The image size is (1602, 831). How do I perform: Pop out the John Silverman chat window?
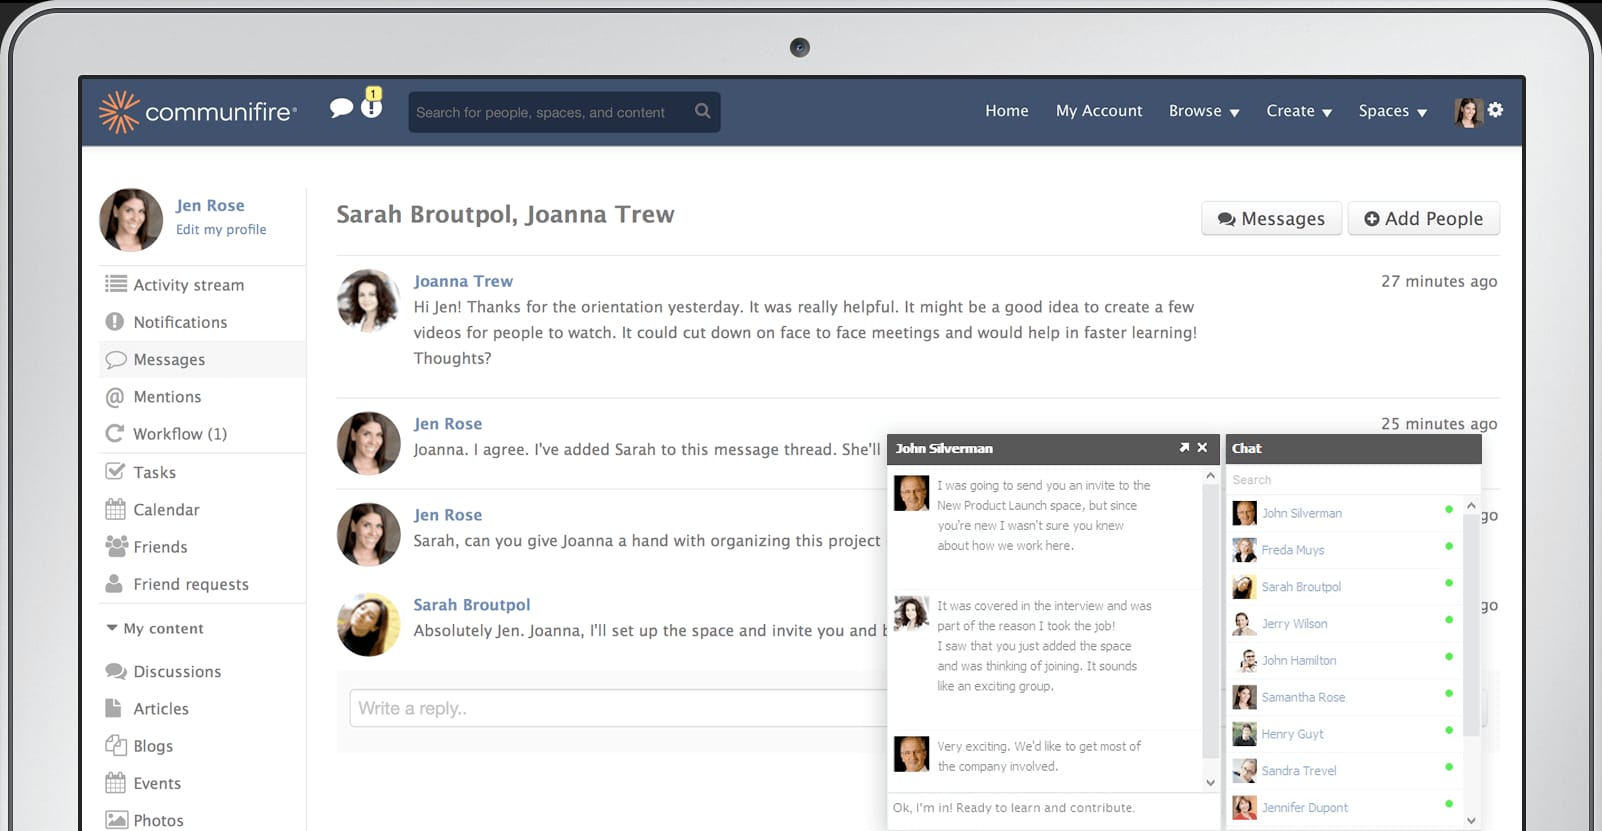pyautogui.click(x=1184, y=448)
